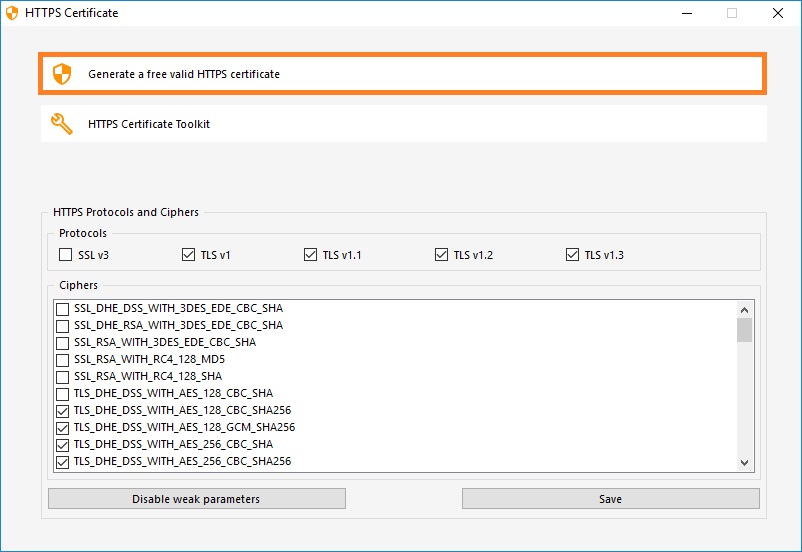Image resolution: width=802 pixels, height=552 pixels.
Task: Enable SSL_RSA_WITH_RC4_128_MD5 cipher
Action: click(x=63, y=359)
